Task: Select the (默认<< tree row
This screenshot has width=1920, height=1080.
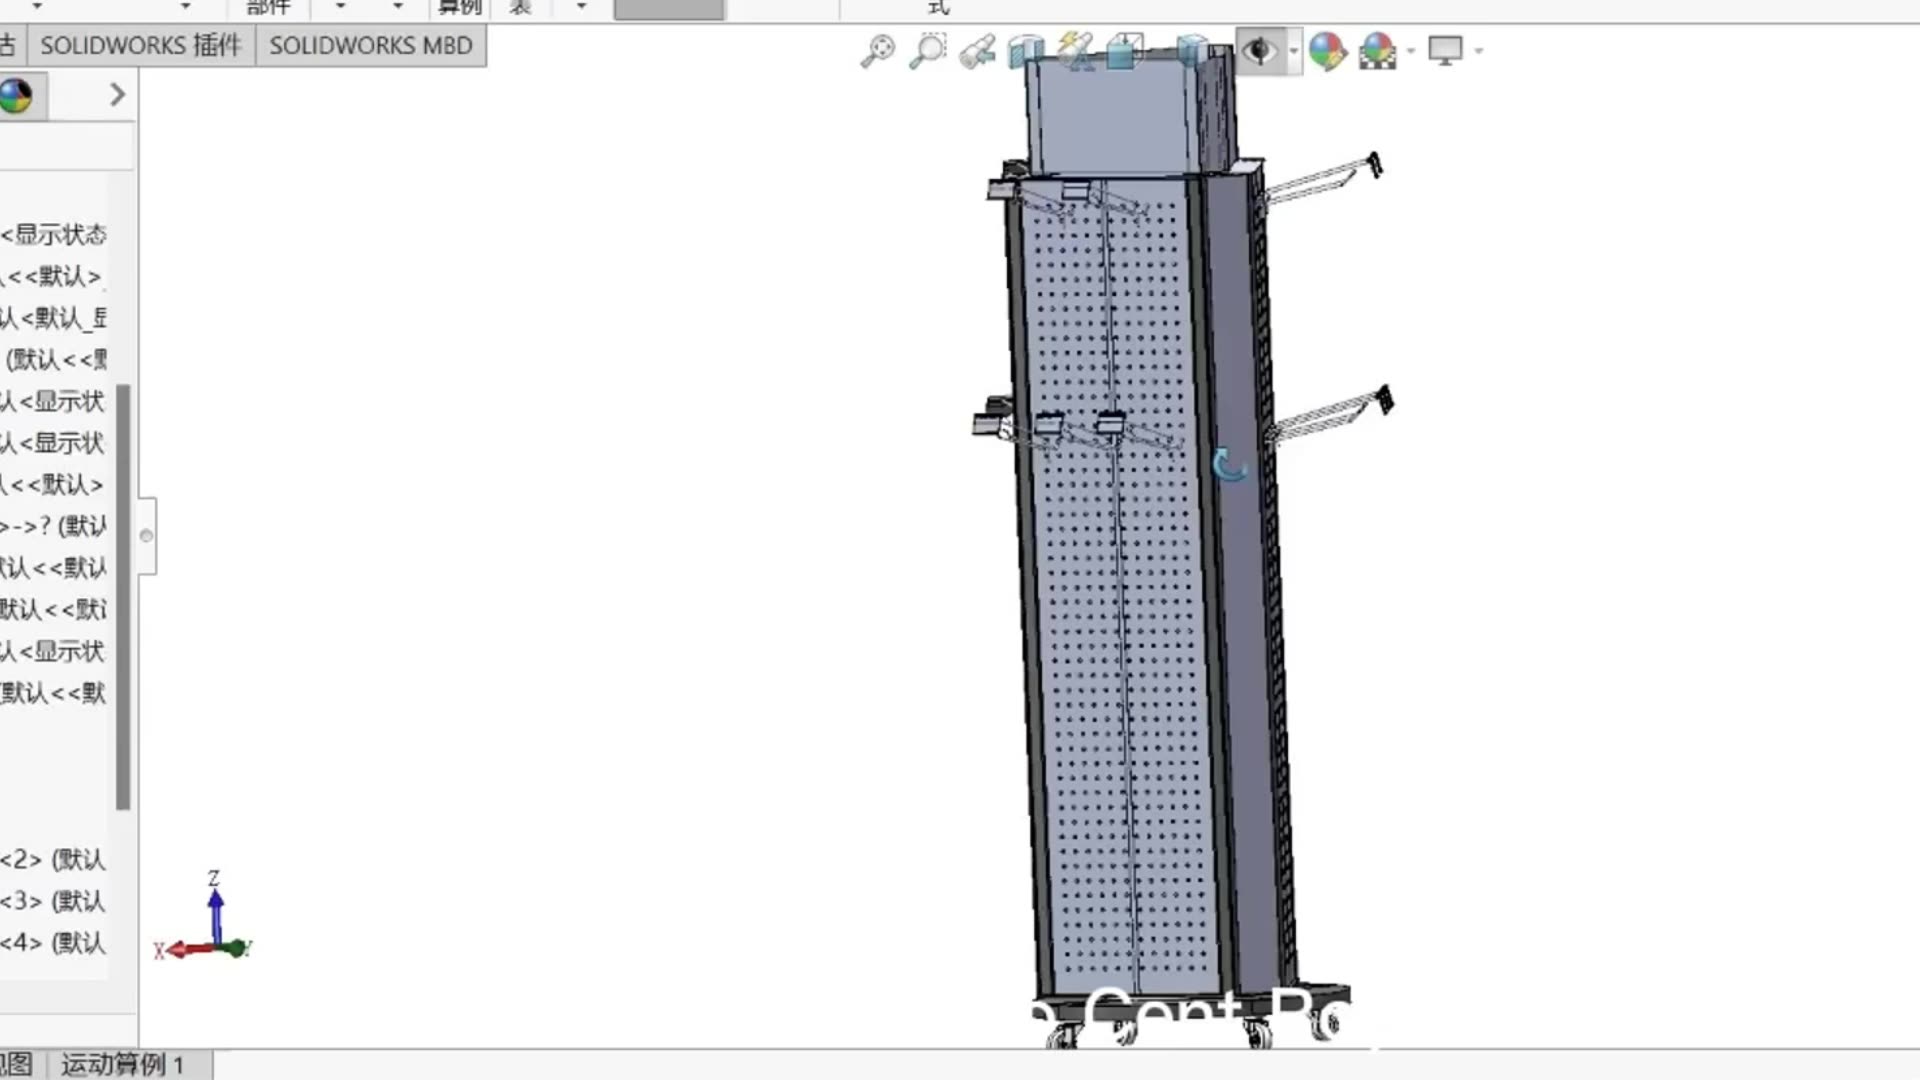Action: pos(55,360)
